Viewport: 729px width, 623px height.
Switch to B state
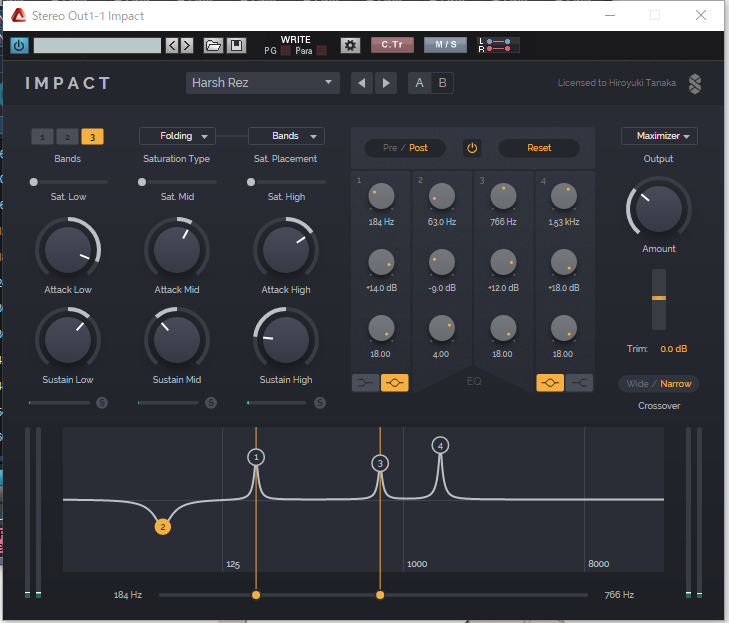[442, 83]
